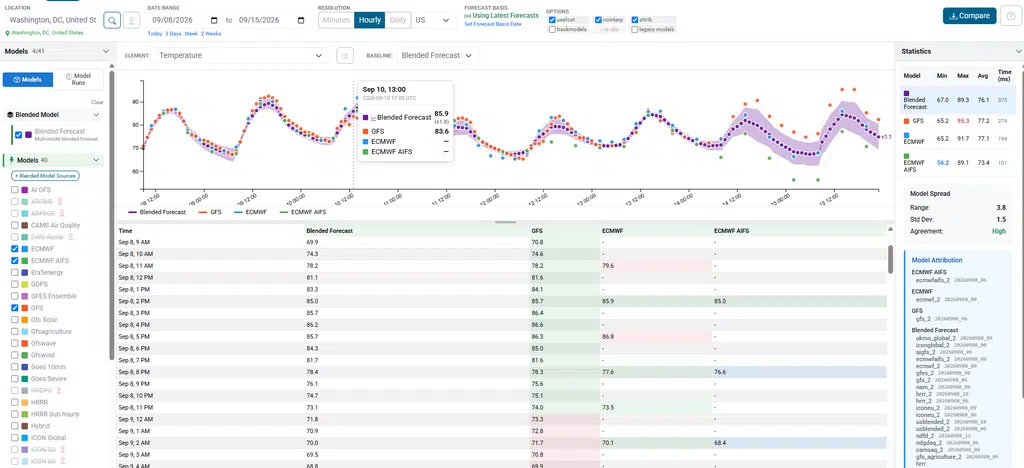Open the Model Runs tab
1024x468 pixels.
(78, 79)
